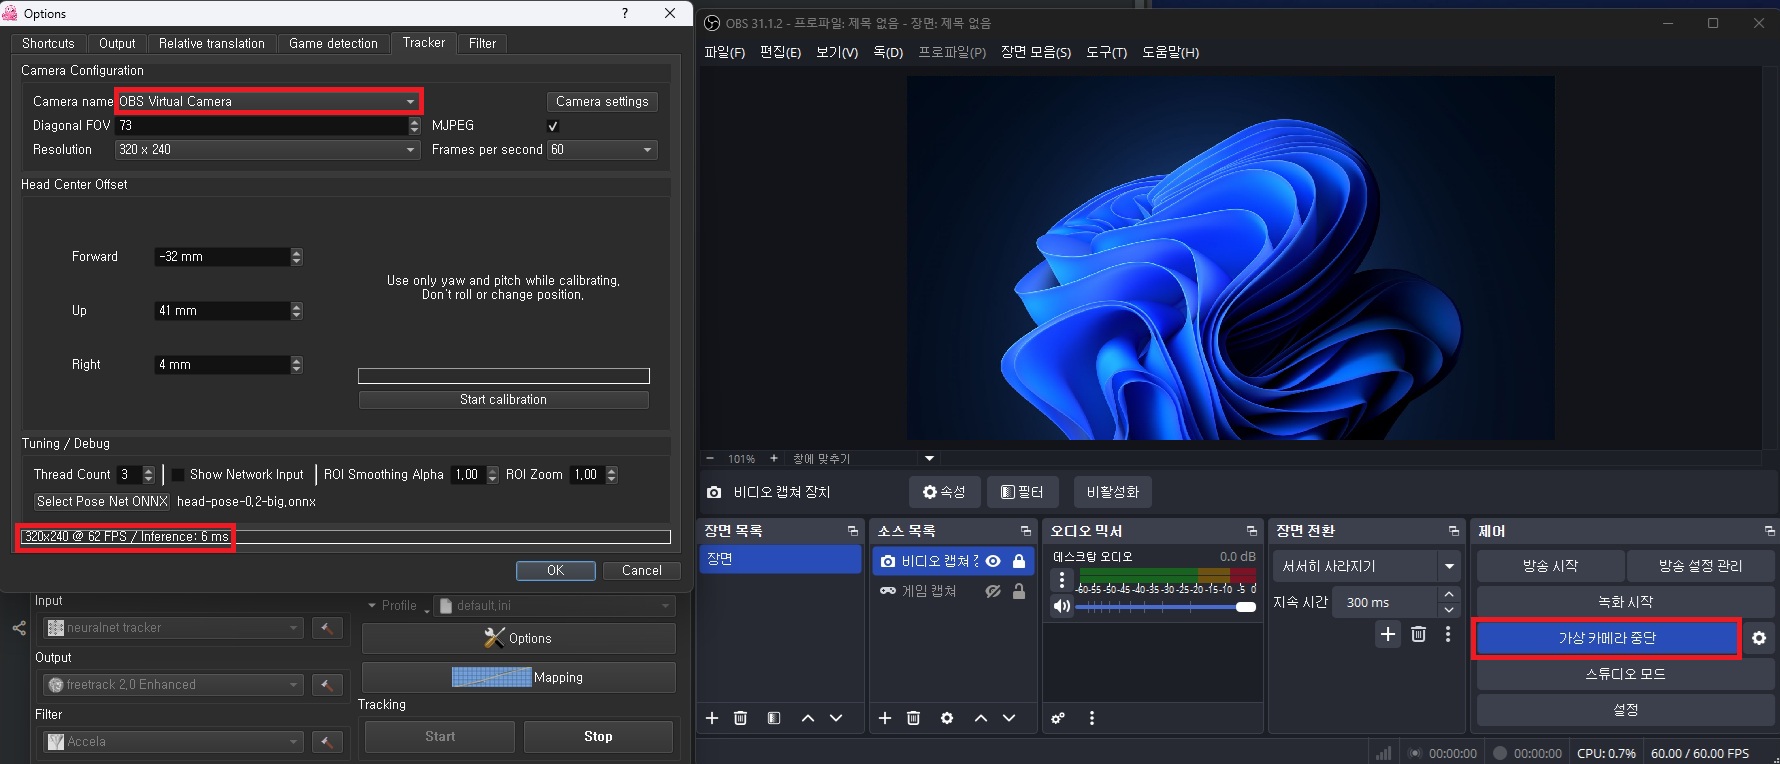The height and width of the screenshot is (764, 1780).
Task: Open virtual camera settings gear icon
Action: pyautogui.click(x=1759, y=638)
